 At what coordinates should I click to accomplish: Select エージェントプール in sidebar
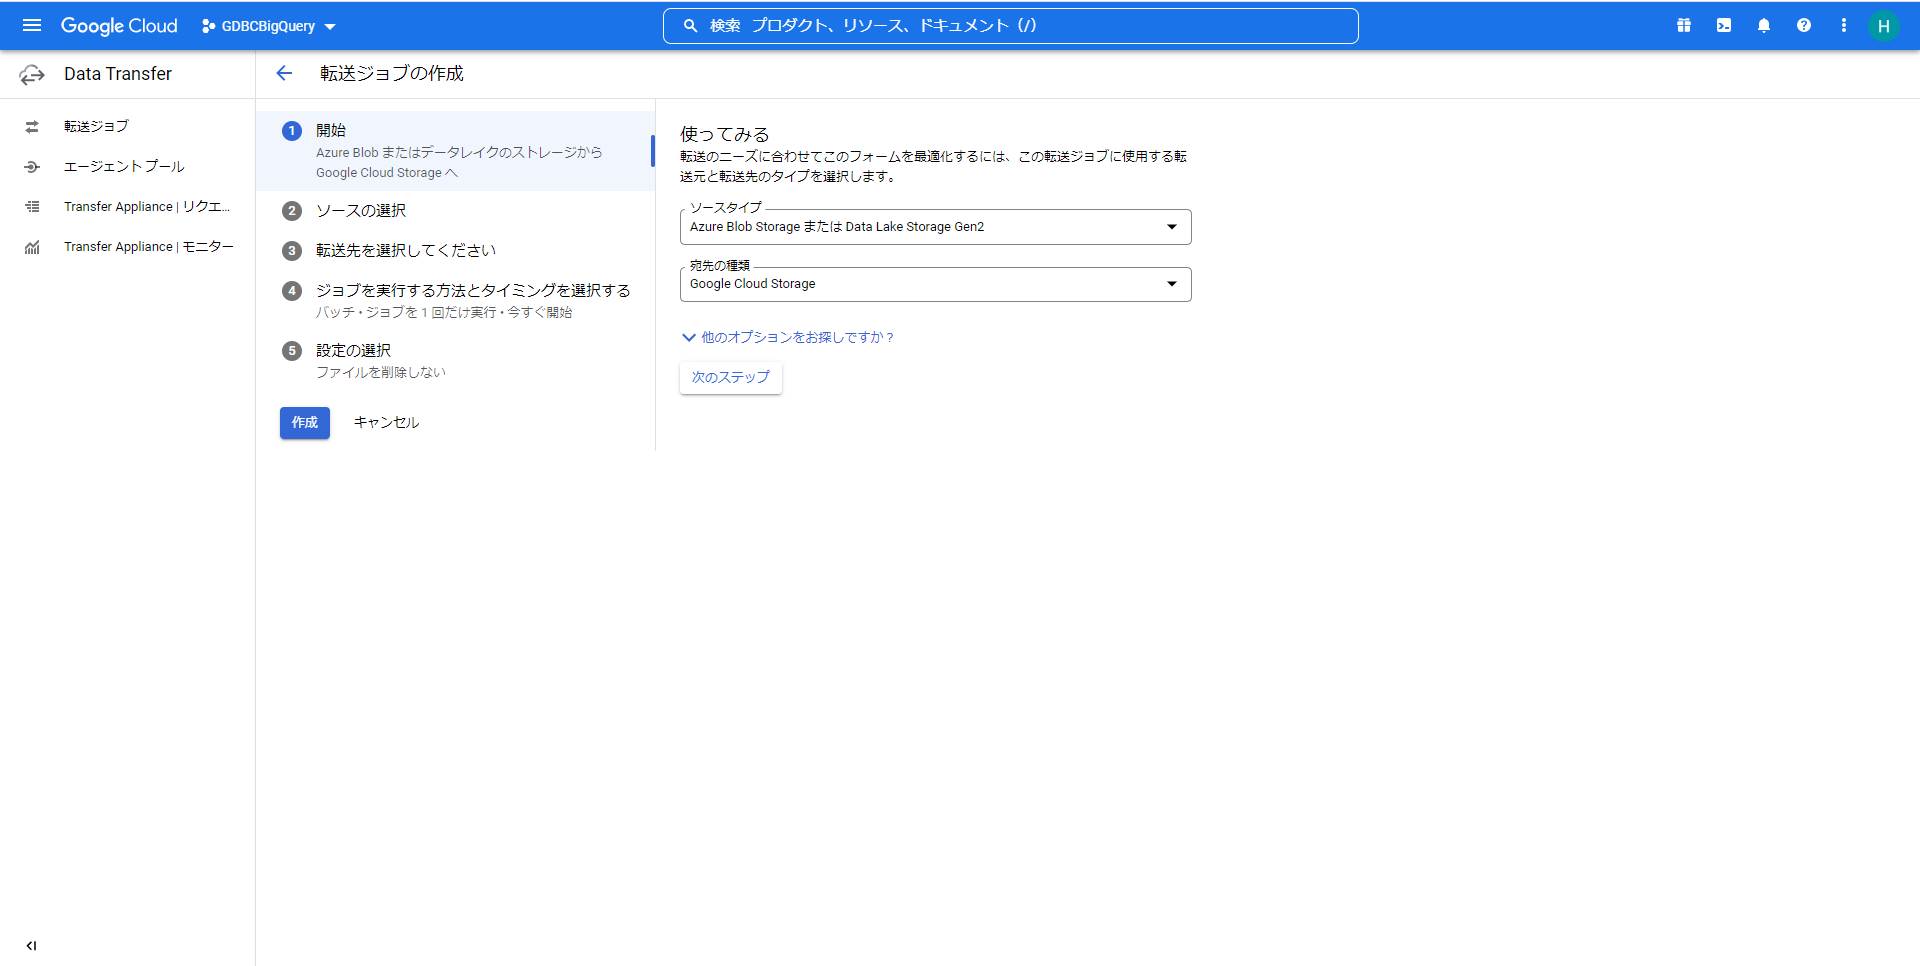[124, 166]
